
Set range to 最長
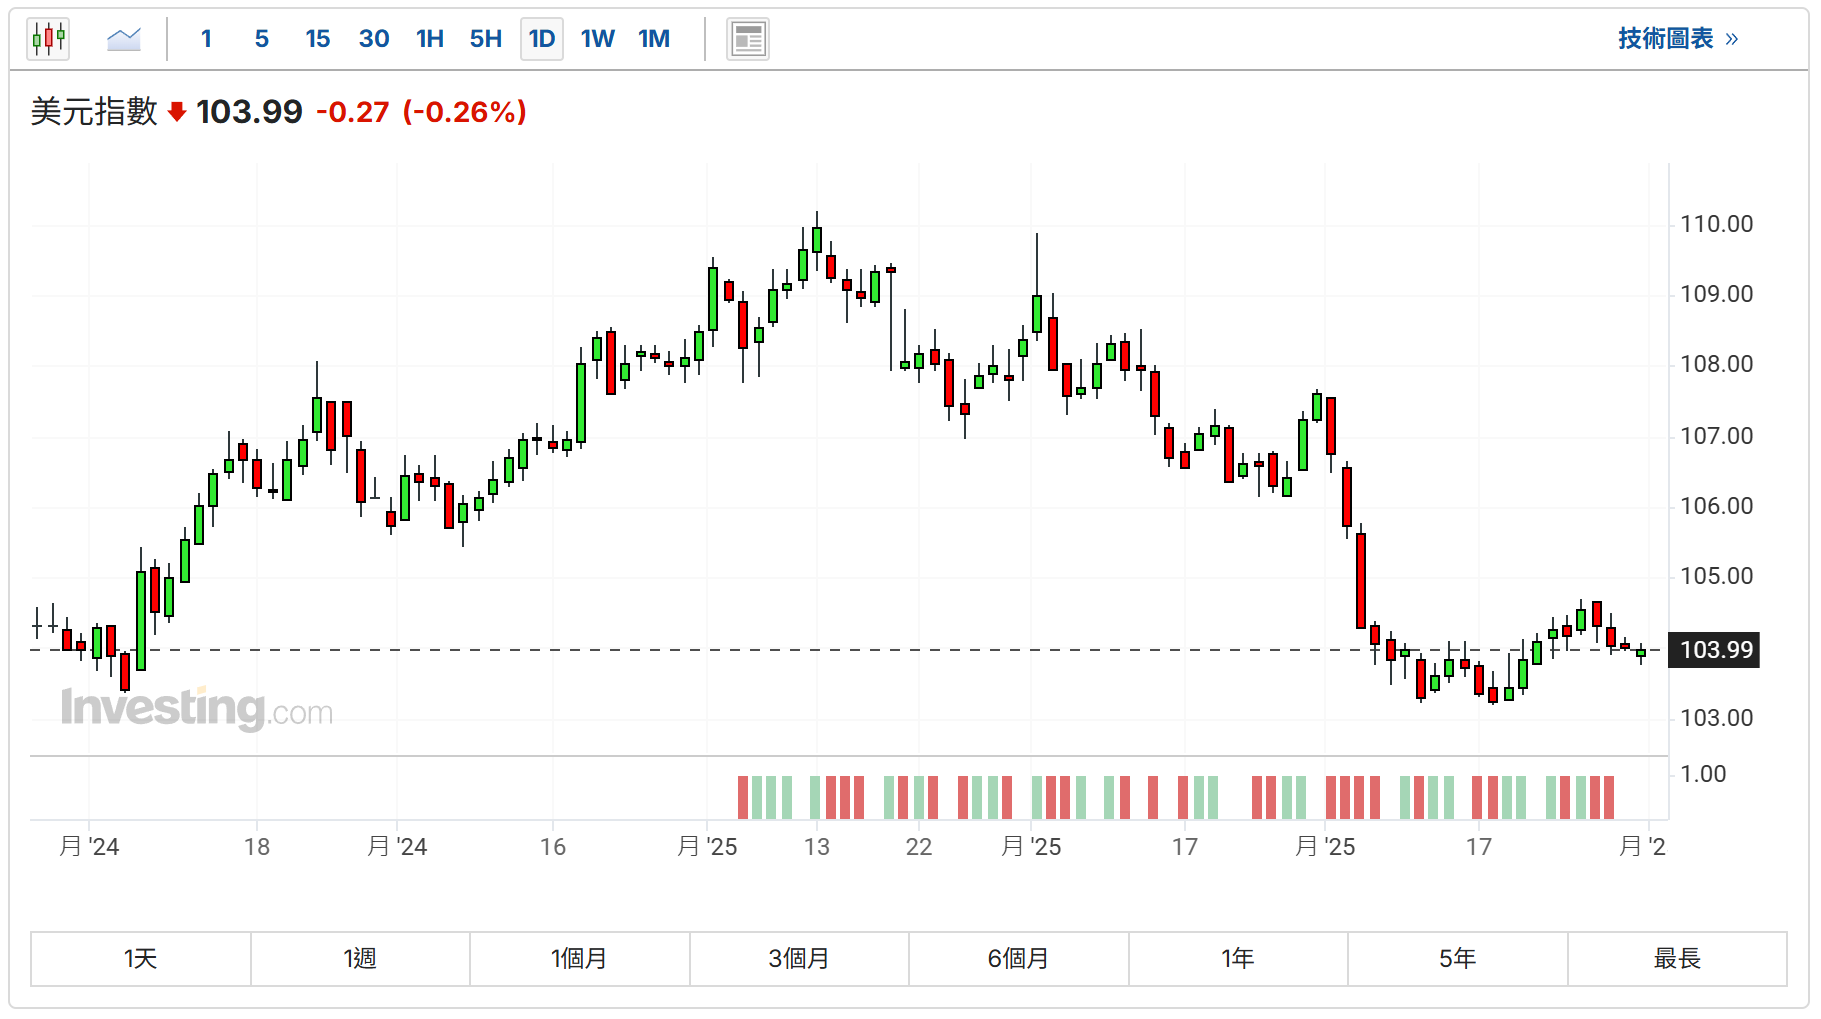pos(1677,959)
